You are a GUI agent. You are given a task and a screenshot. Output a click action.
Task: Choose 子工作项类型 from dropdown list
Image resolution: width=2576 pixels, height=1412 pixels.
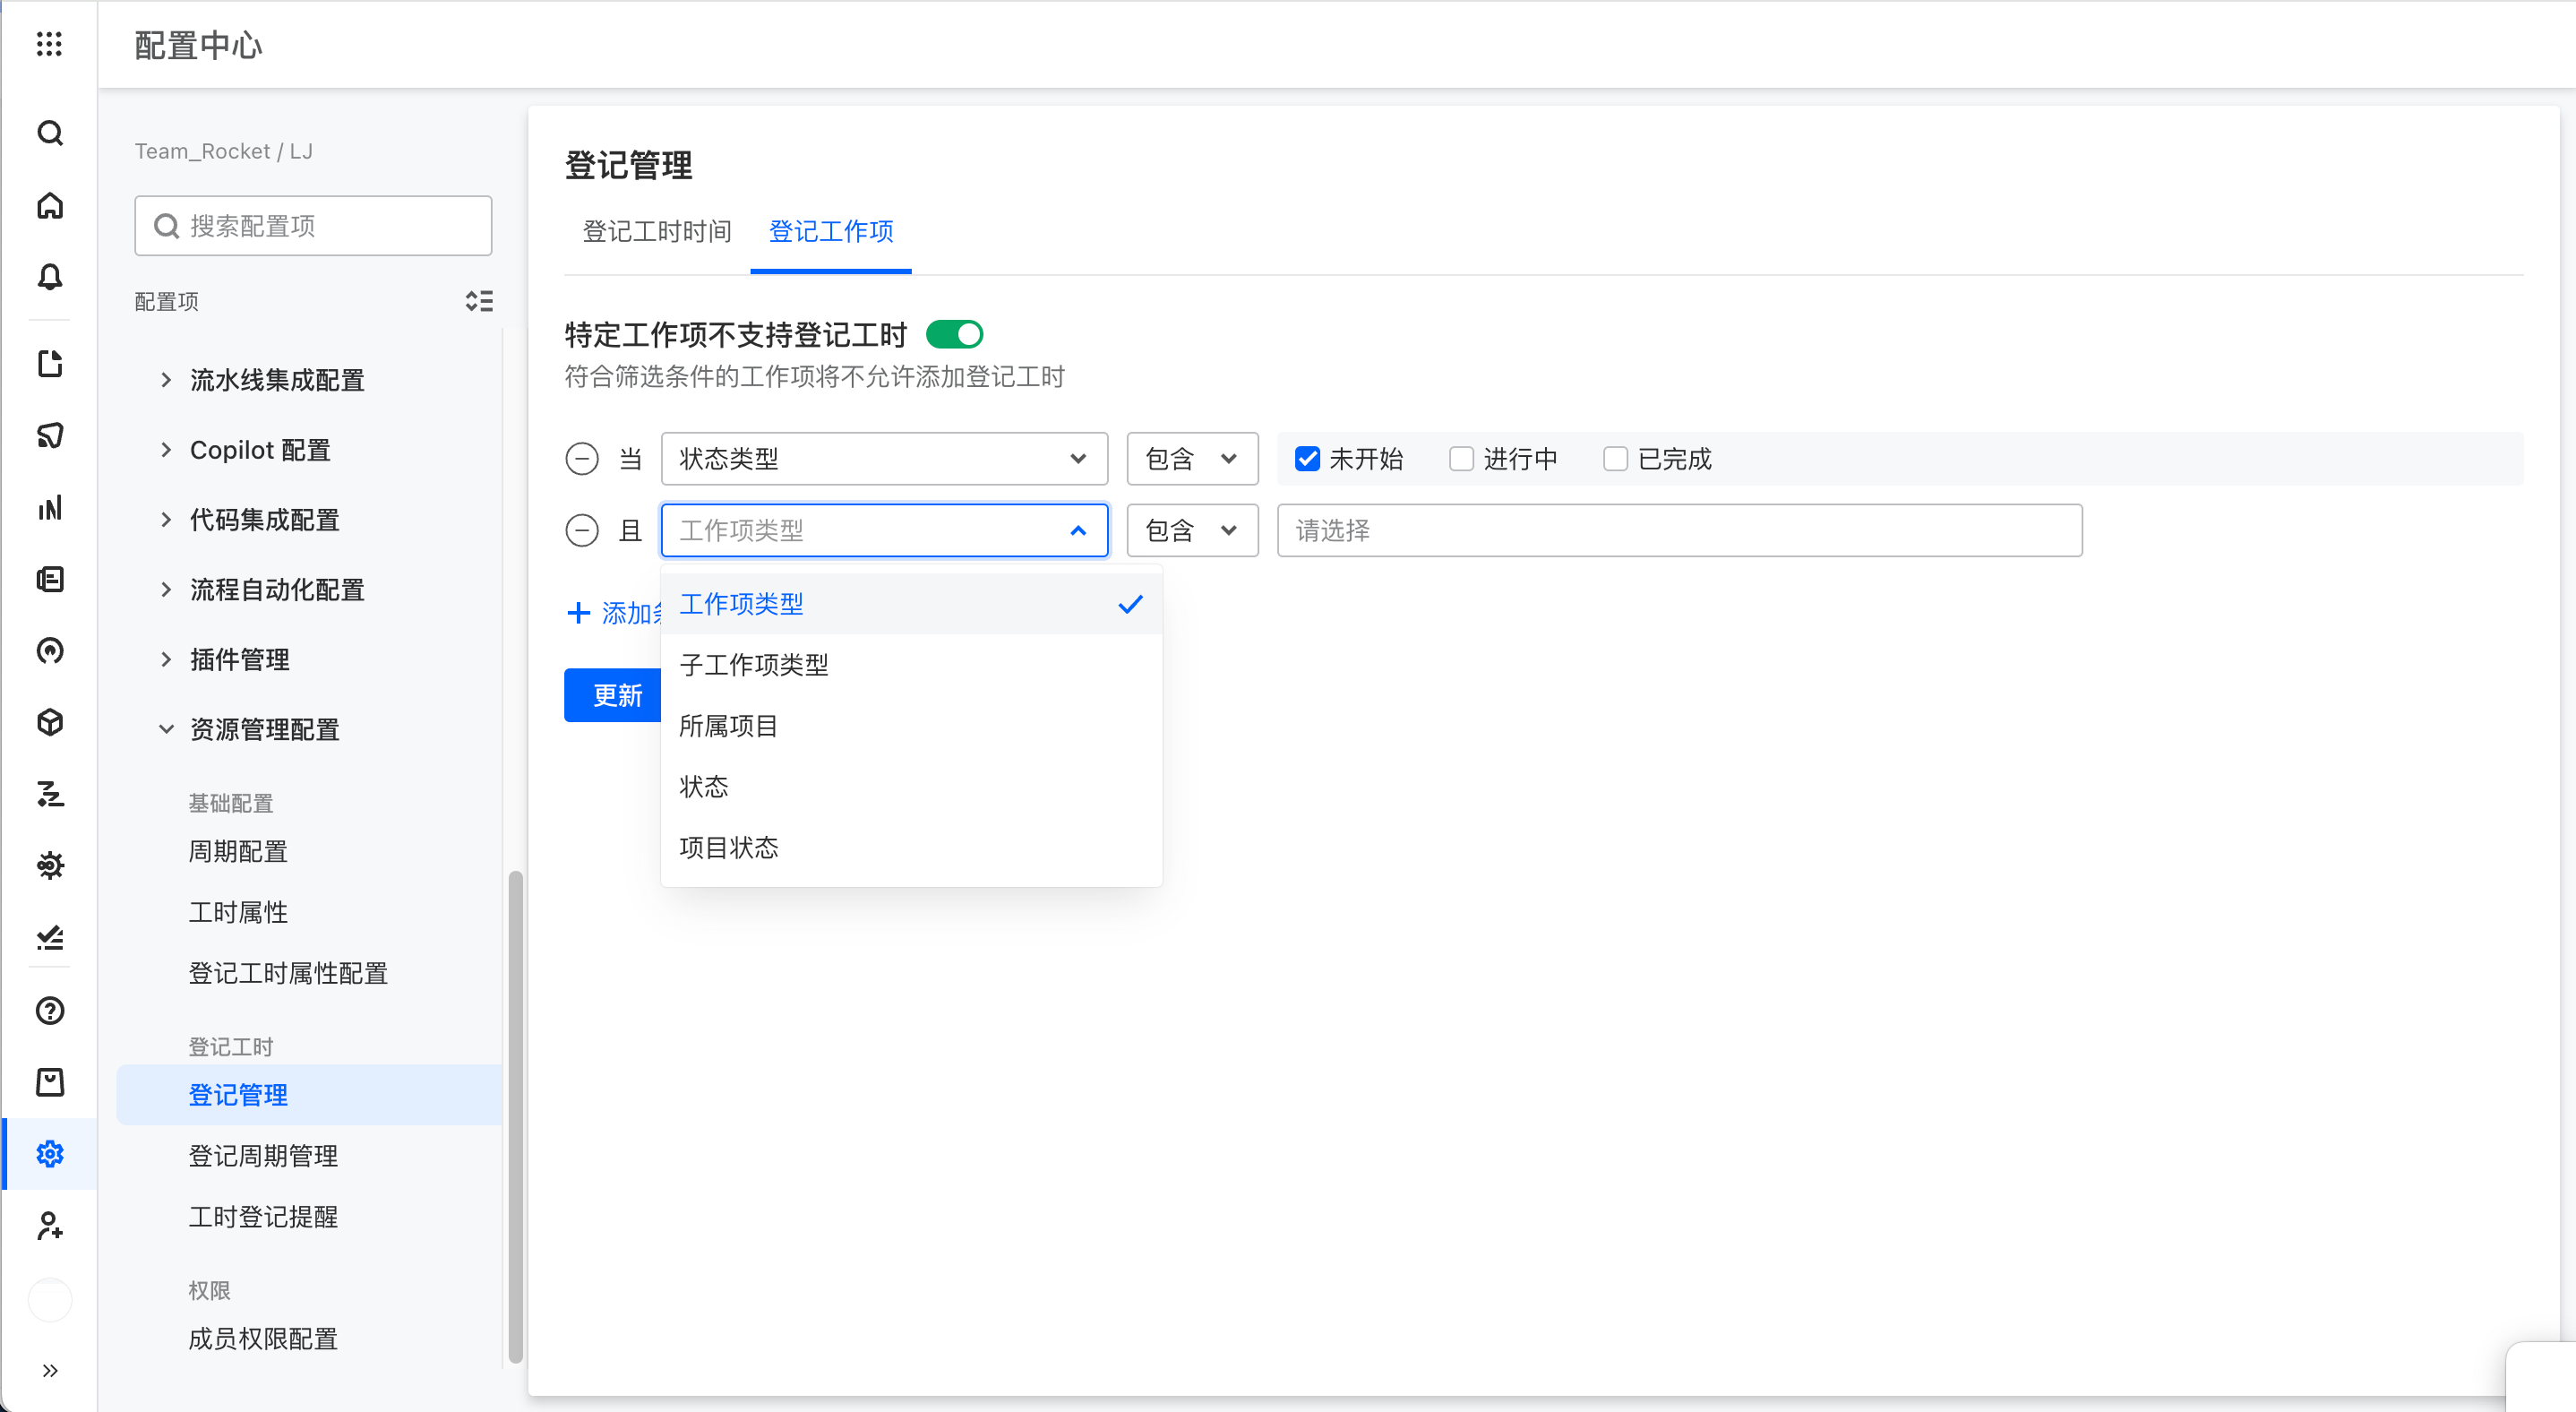(911, 665)
